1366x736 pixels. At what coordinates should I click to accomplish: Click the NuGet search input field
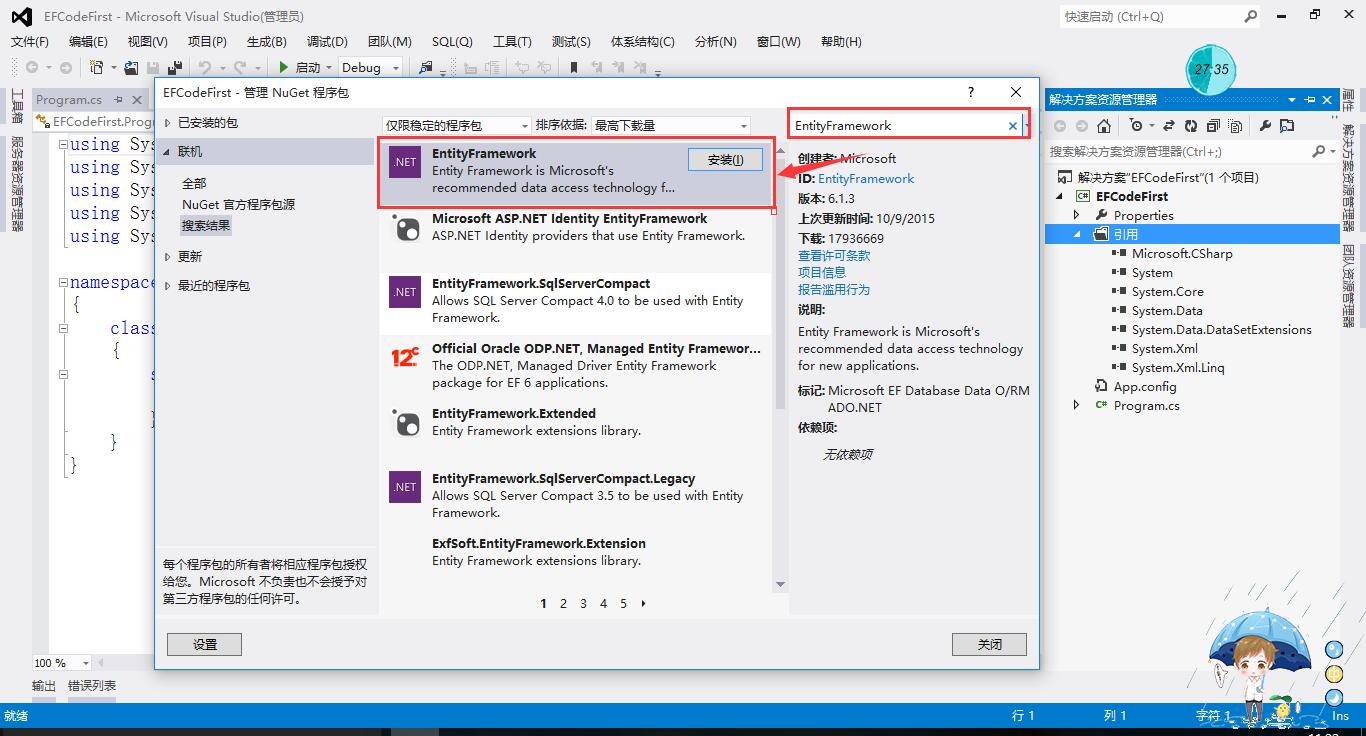[897, 126]
